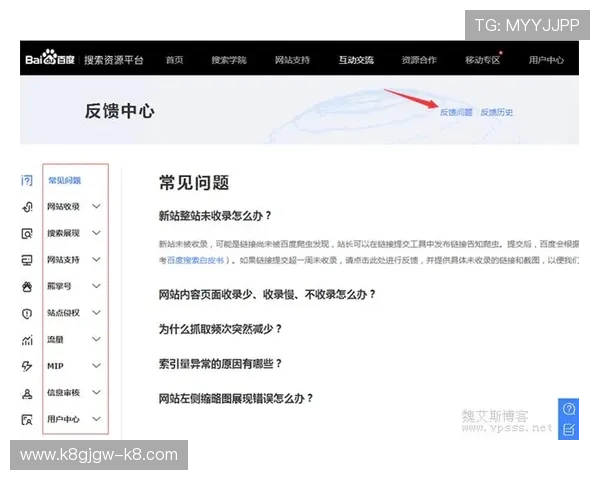Select 网站支持 label in the sidebar

(63, 260)
